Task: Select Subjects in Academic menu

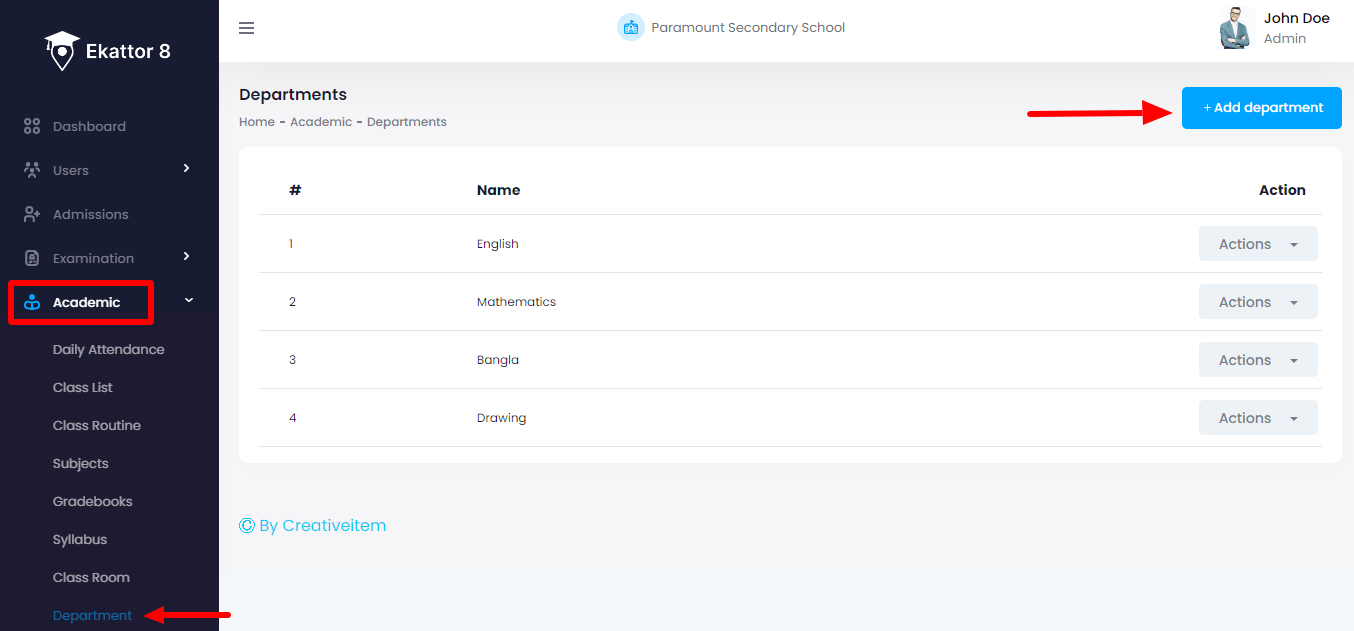Action: point(80,463)
